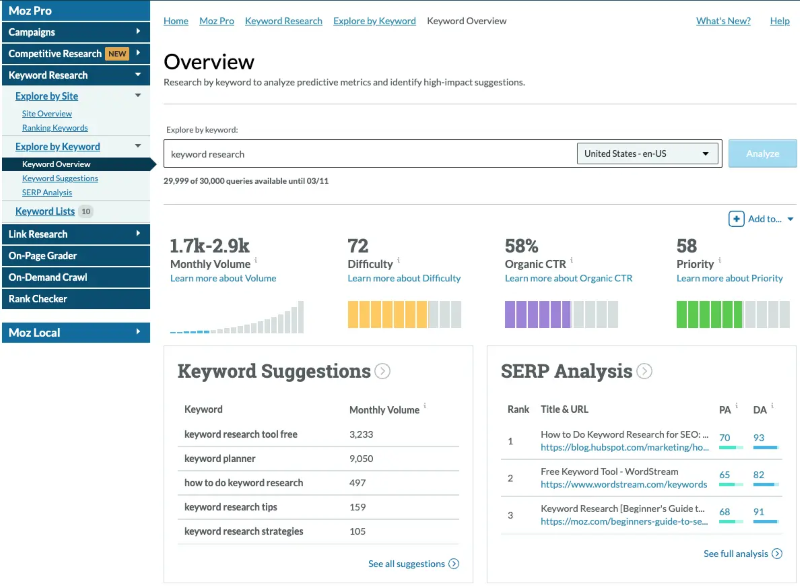The image size is (800, 586).
Task: Collapse the Explore by Site section
Action: coord(137,95)
